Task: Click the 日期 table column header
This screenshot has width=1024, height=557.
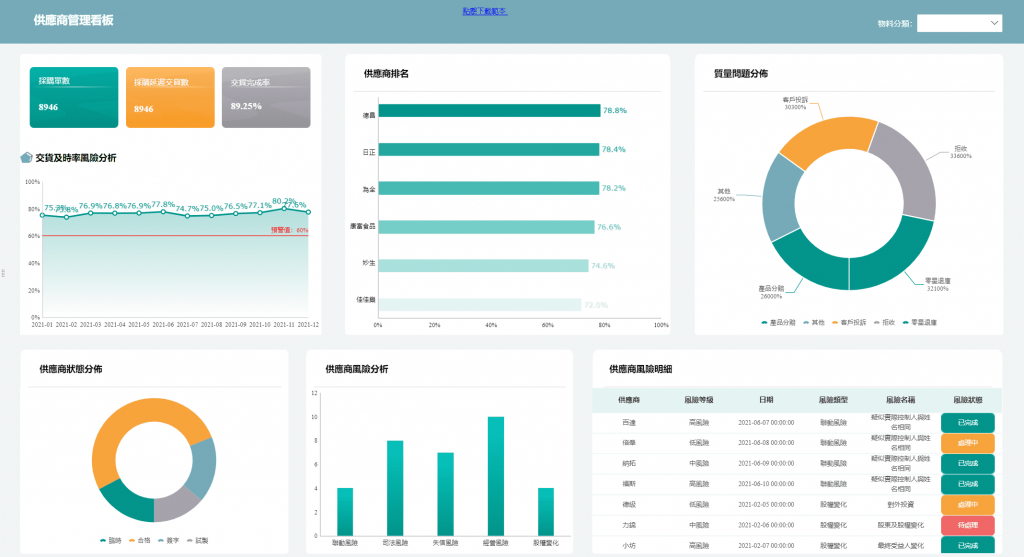Action: click(x=766, y=400)
